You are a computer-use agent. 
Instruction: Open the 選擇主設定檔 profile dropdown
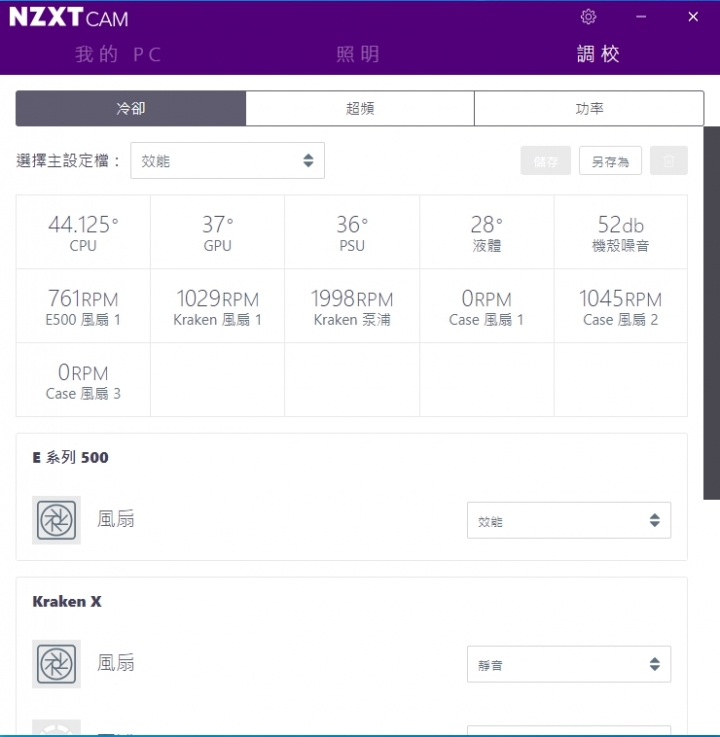(x=227, y=161)
